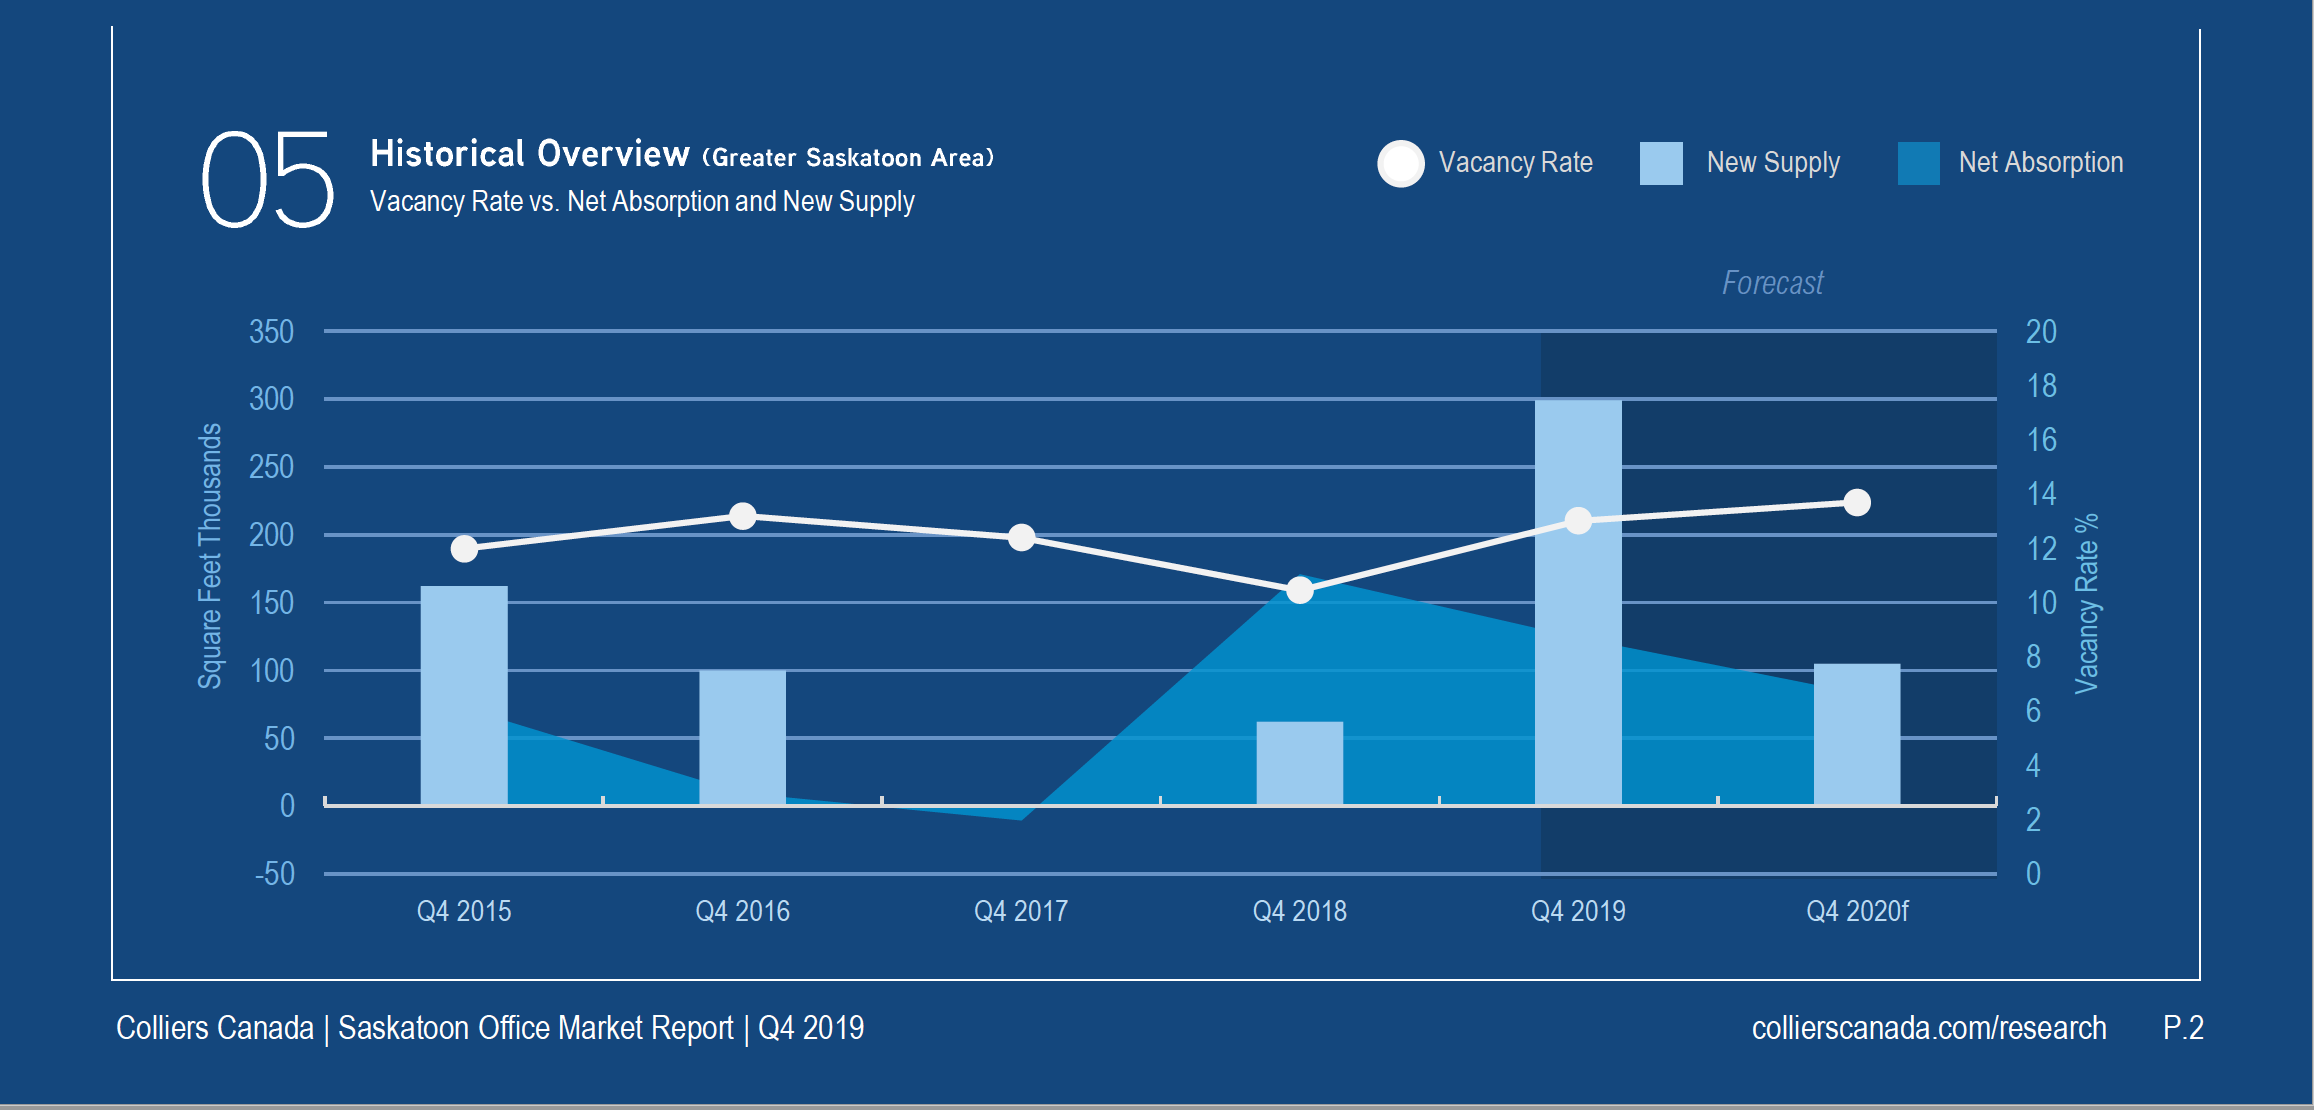Select the Q4 2016 vacancy rate data point
2314x1110 pixels.
[743, 516]
